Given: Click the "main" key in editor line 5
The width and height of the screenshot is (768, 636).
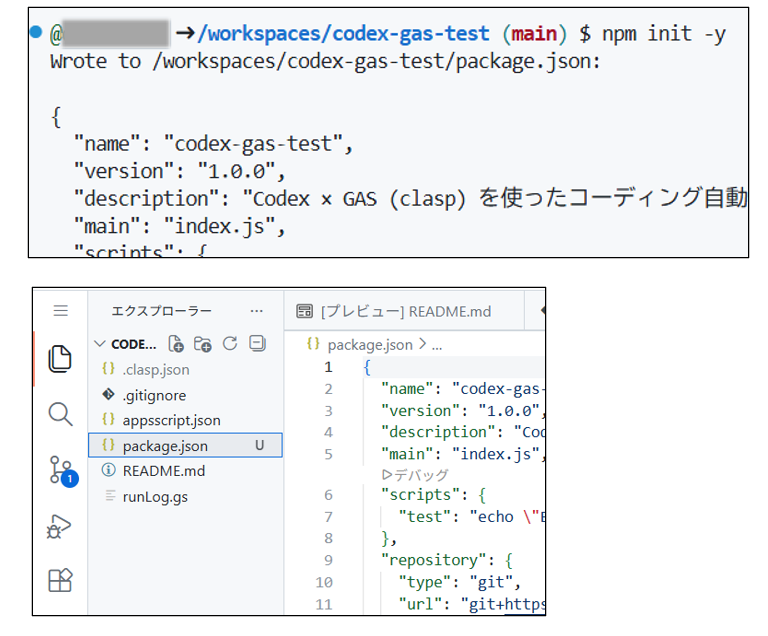Looking at the screenshot, I should (x=407, y=454).
